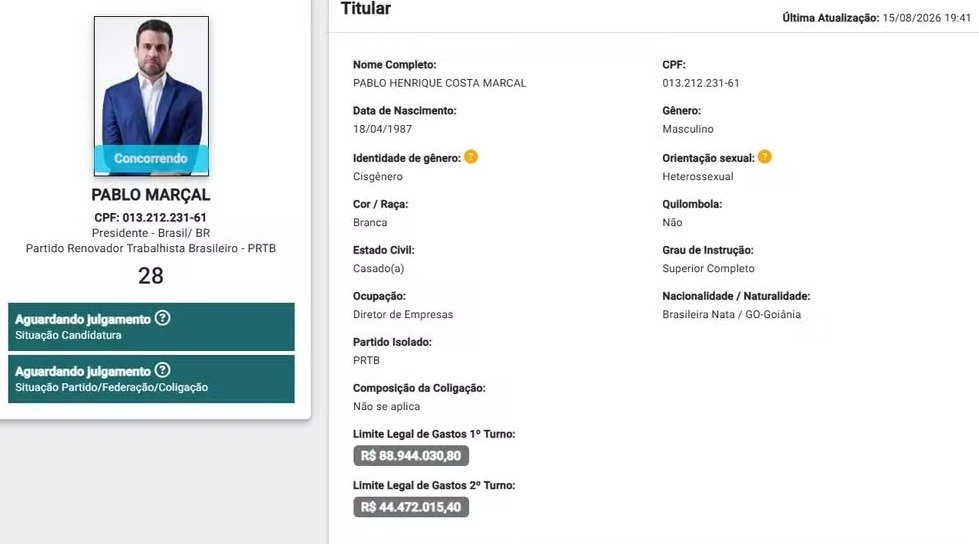The width and height of the screenshot is (979, 544).
Task: Click the party name PRTB under Partido Isolado
Action: (366, 360)
